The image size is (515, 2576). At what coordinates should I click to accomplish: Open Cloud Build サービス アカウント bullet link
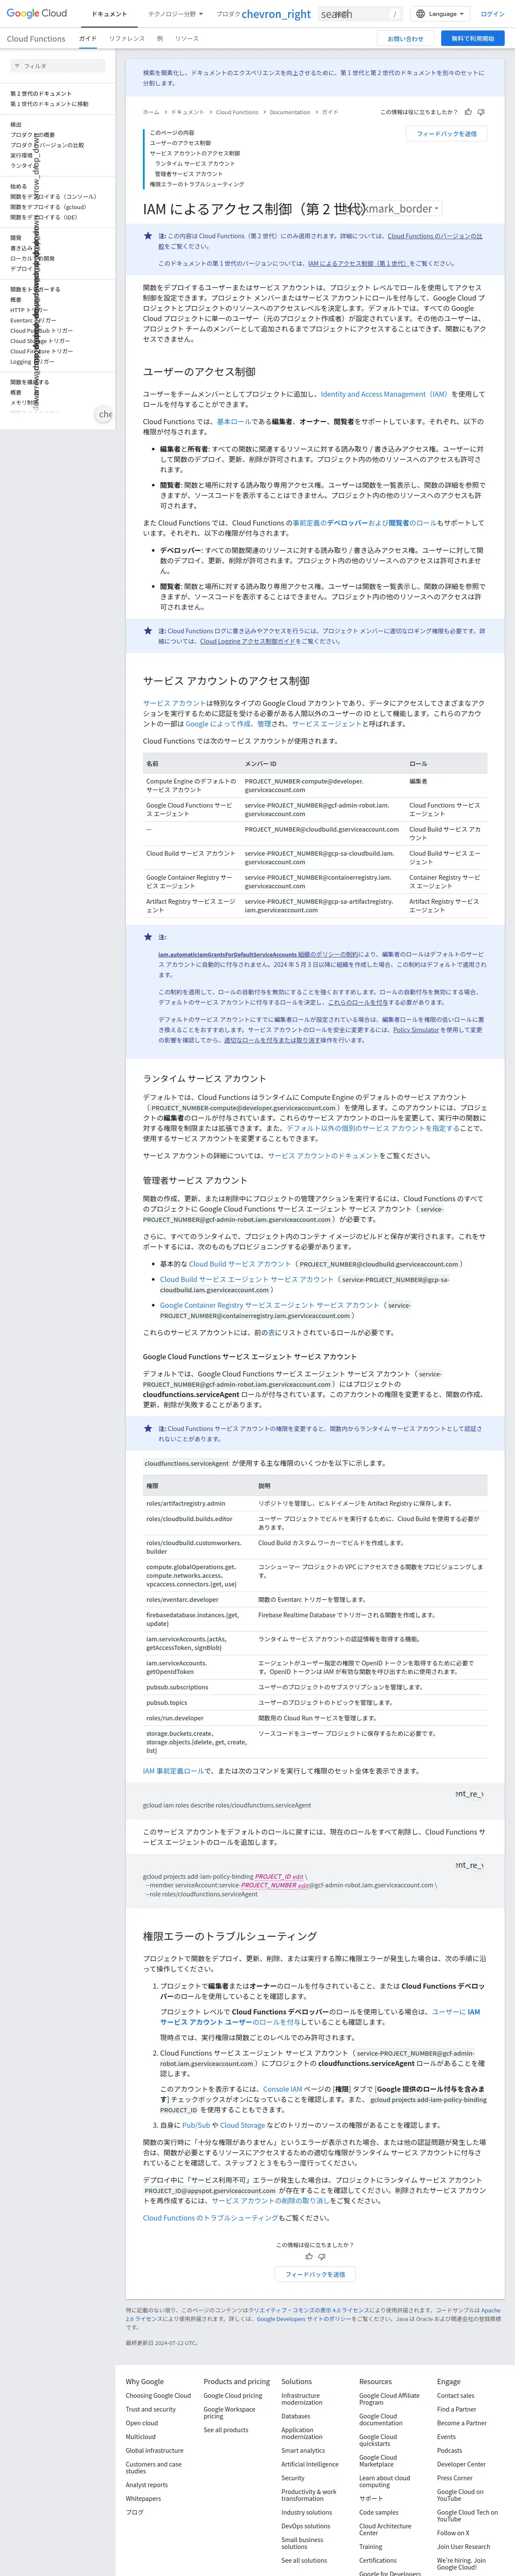click(x=240, y=1264)
